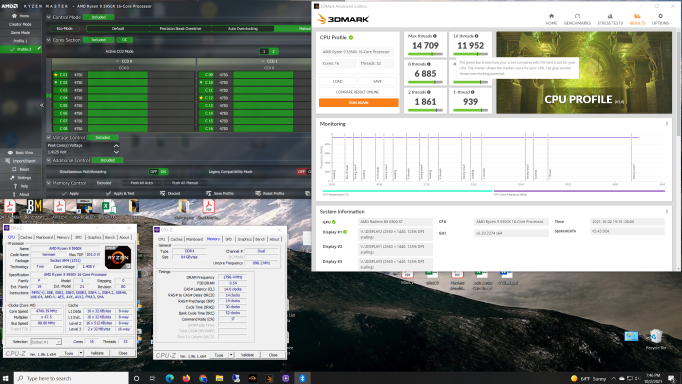This screenshot has width=682, height=384.
Task: Select Active CCD Mode 1
Action: tap(264, 51)
